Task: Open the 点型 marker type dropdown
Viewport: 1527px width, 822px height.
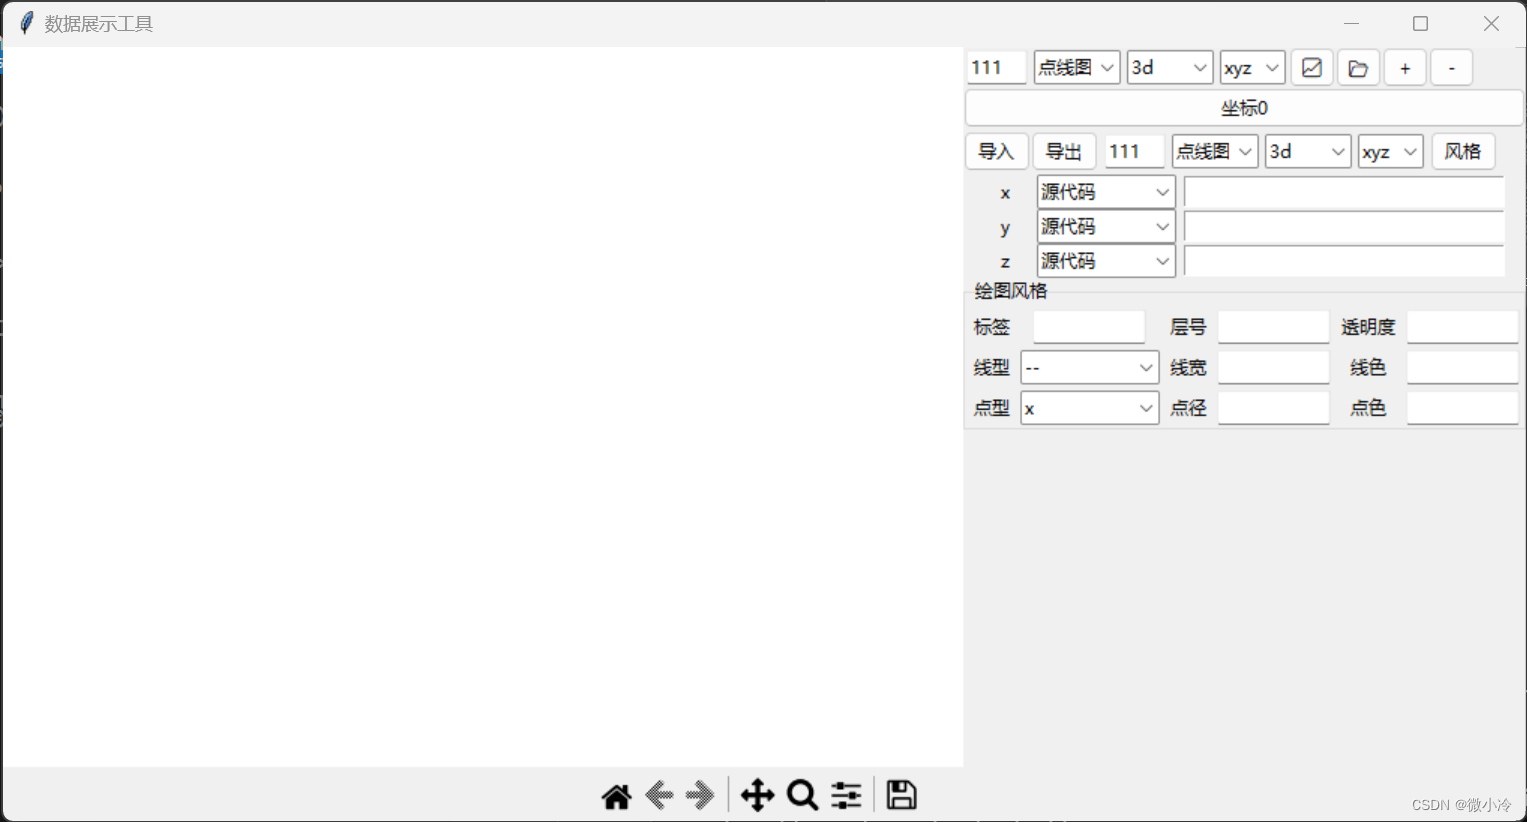Action: pos(1090,408)
